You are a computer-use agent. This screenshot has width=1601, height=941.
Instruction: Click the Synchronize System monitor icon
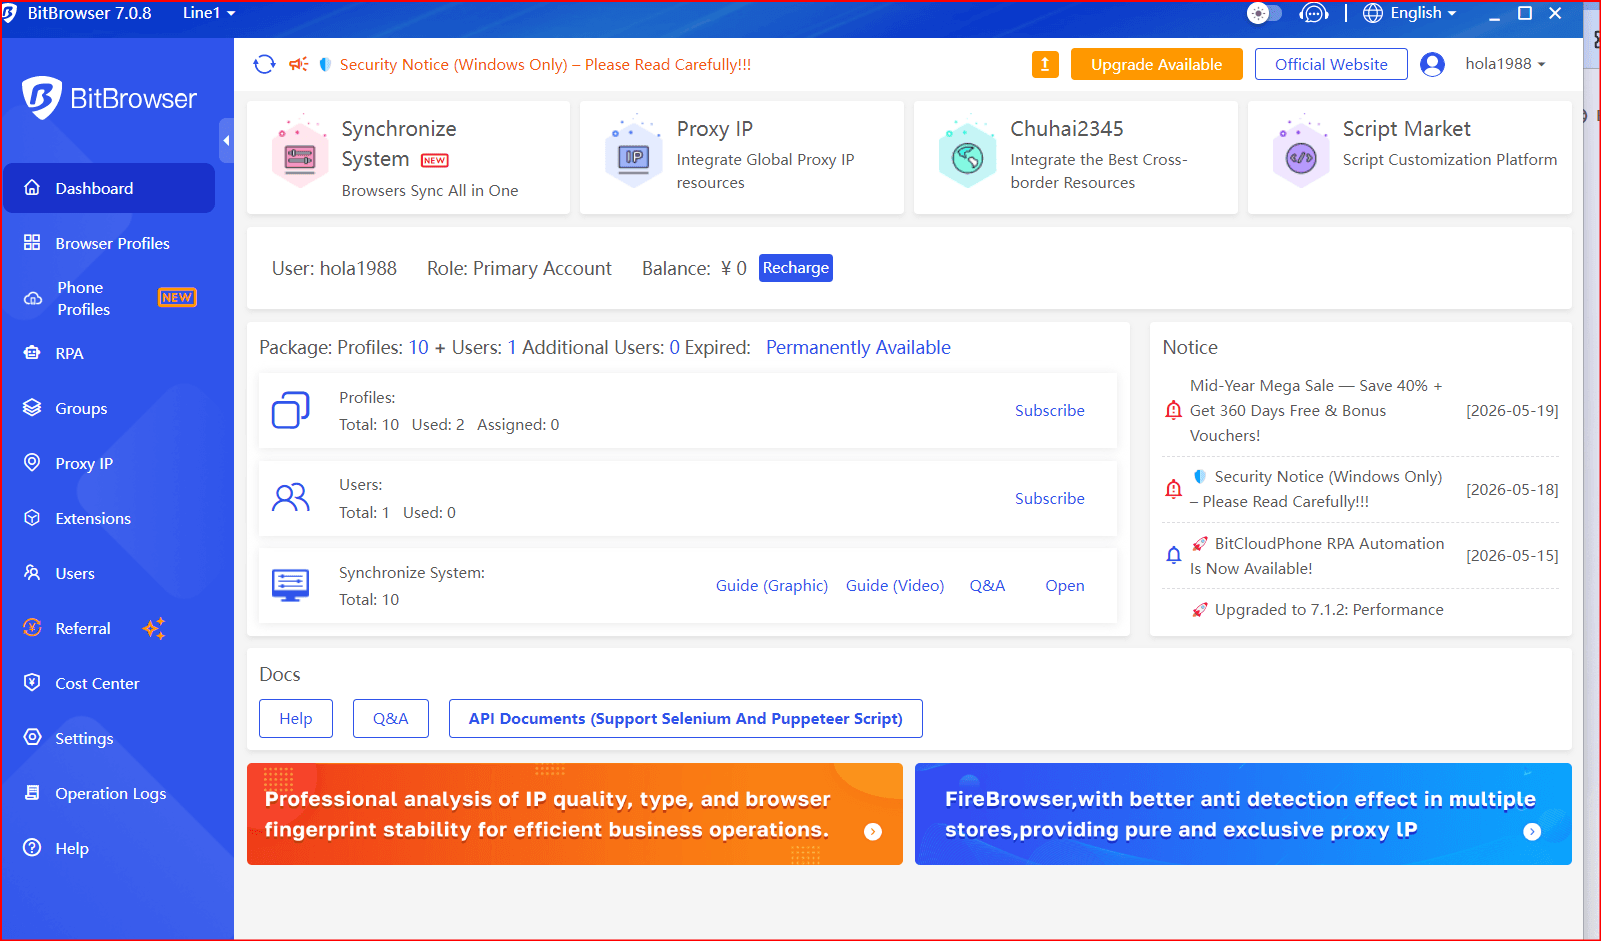coord(291,585)
